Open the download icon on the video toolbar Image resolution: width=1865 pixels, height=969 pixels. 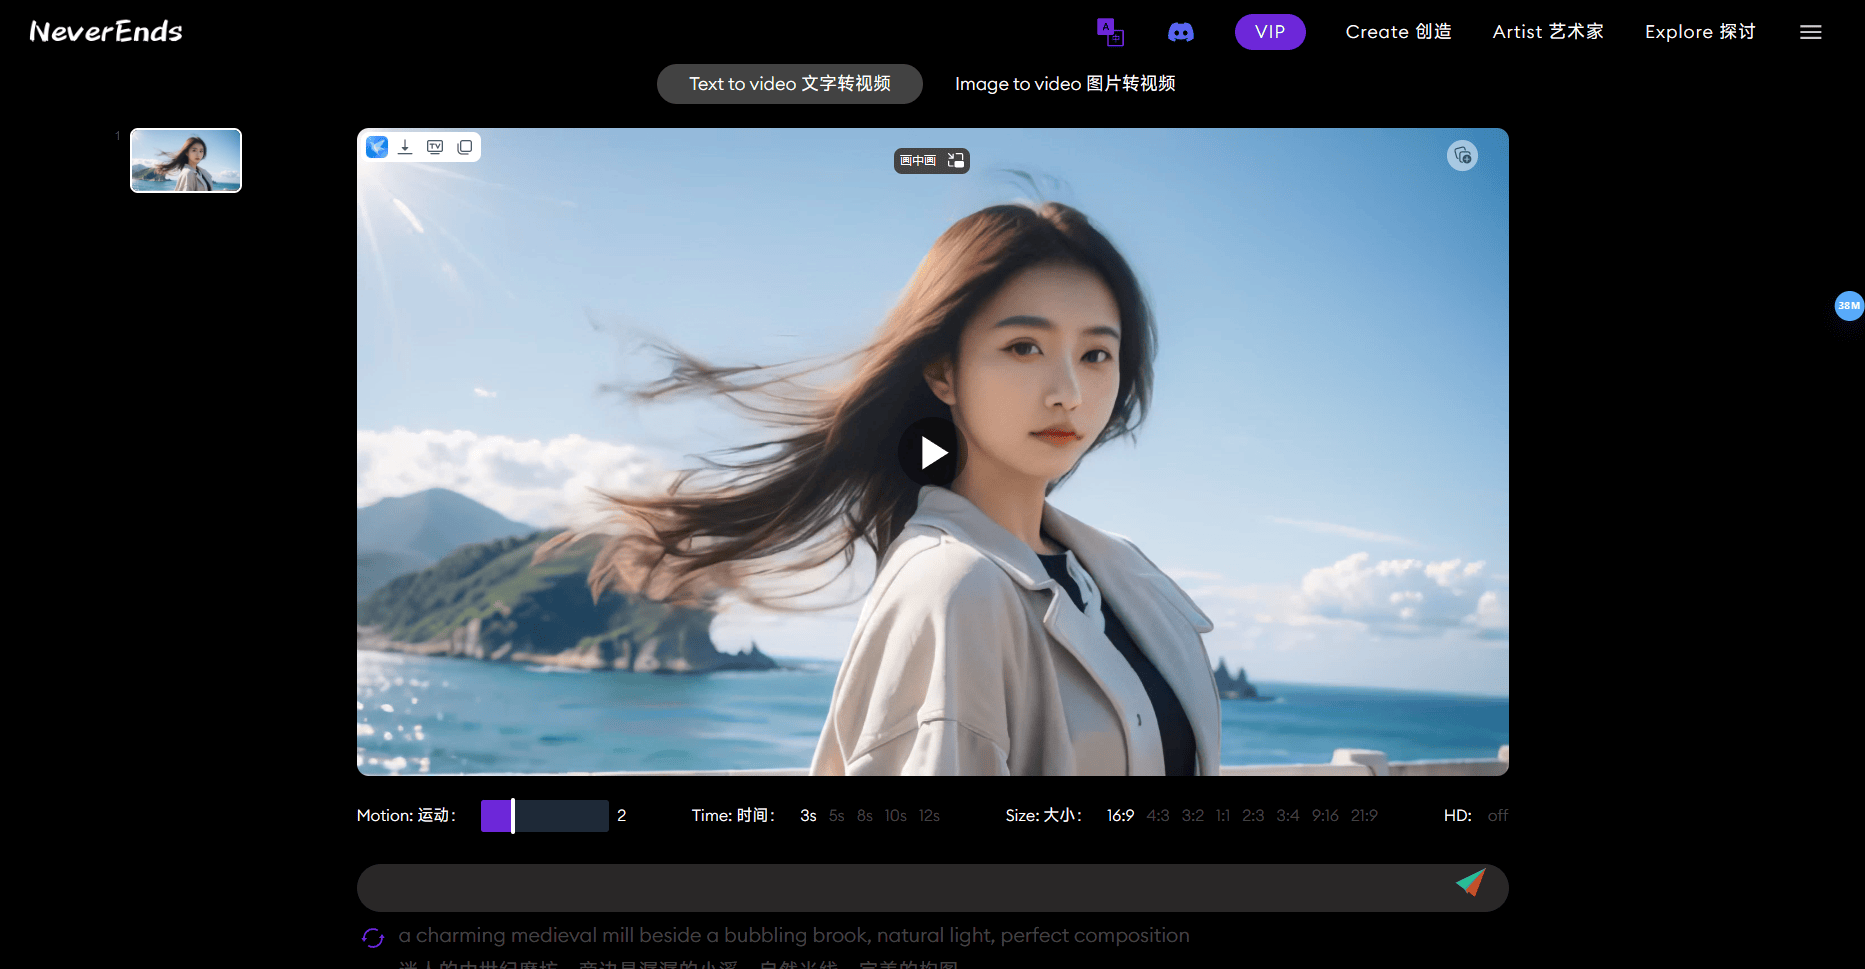click(405, 146)
